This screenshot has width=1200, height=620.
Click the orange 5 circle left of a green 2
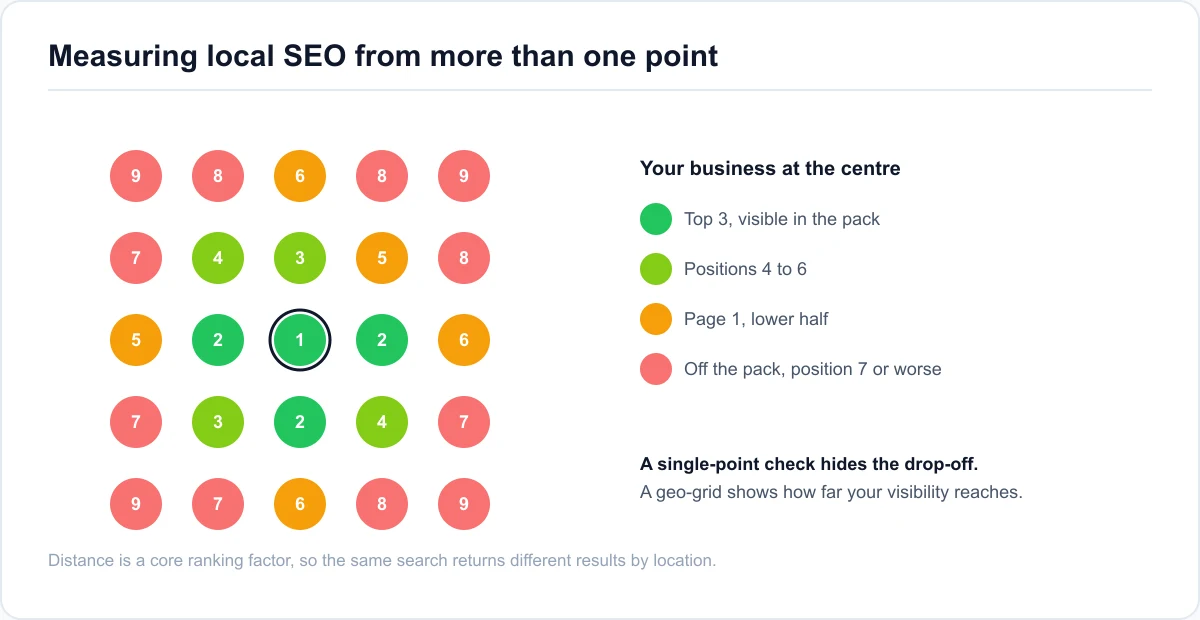coord(136,340)
